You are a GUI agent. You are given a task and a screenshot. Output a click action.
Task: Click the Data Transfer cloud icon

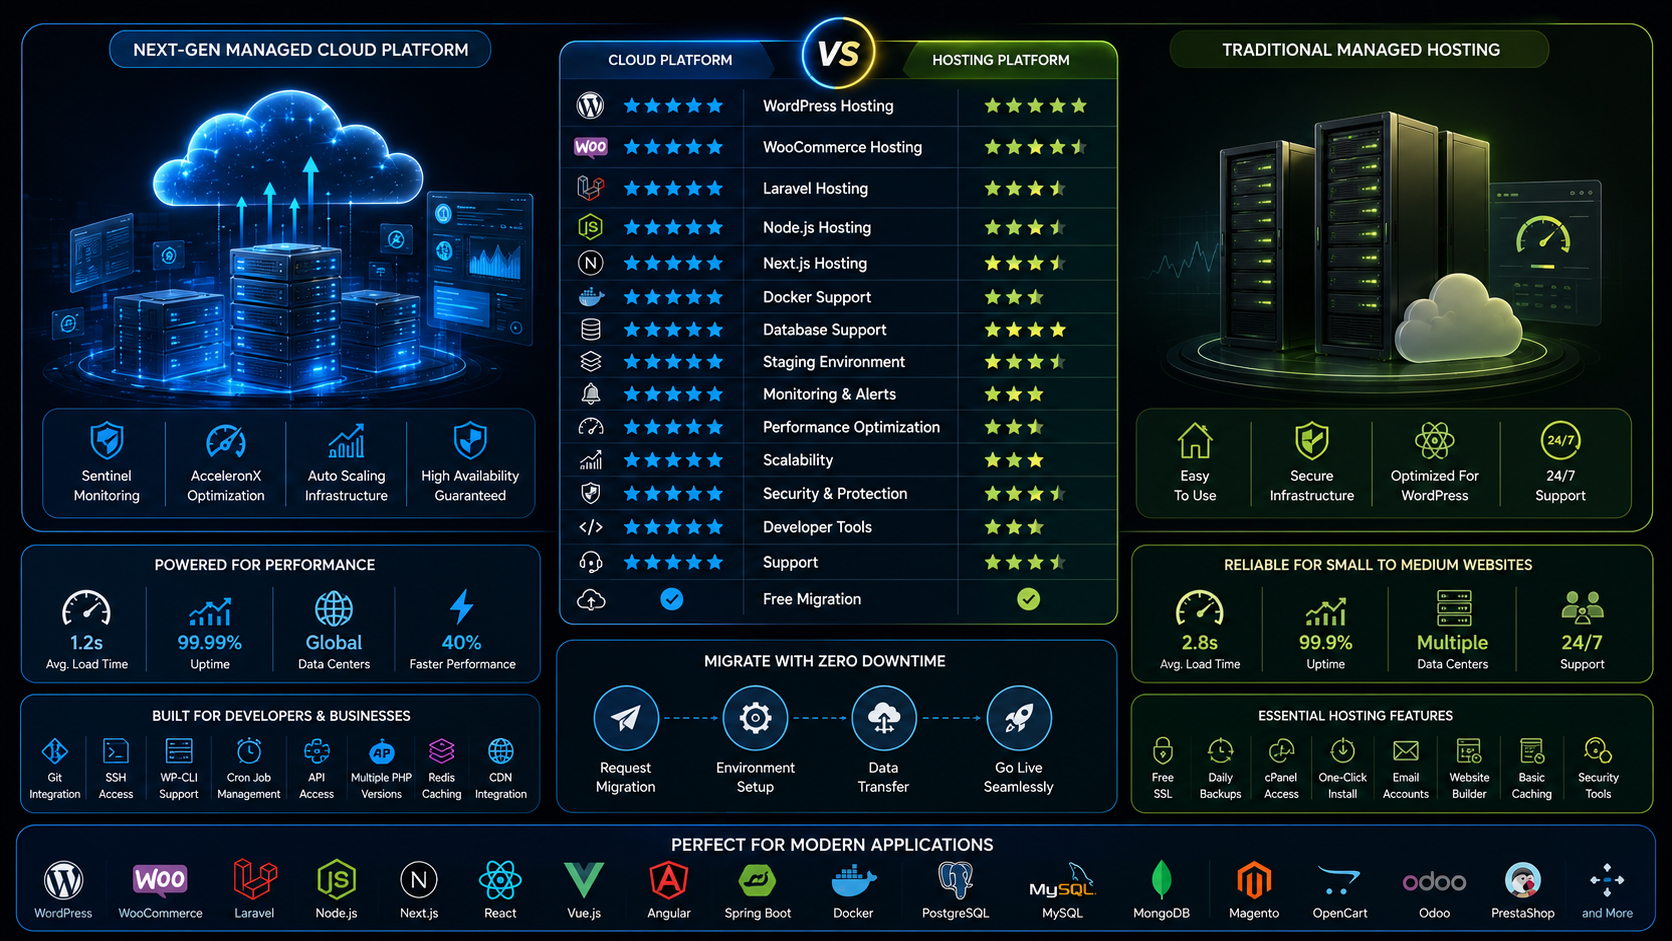click(x=884, y=718)
